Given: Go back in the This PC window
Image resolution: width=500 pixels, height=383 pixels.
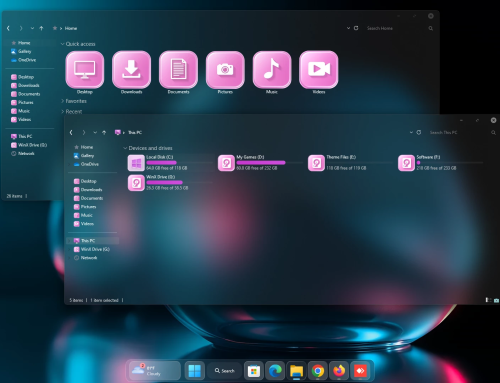Looking at the screenshot, I should [71, 132].
